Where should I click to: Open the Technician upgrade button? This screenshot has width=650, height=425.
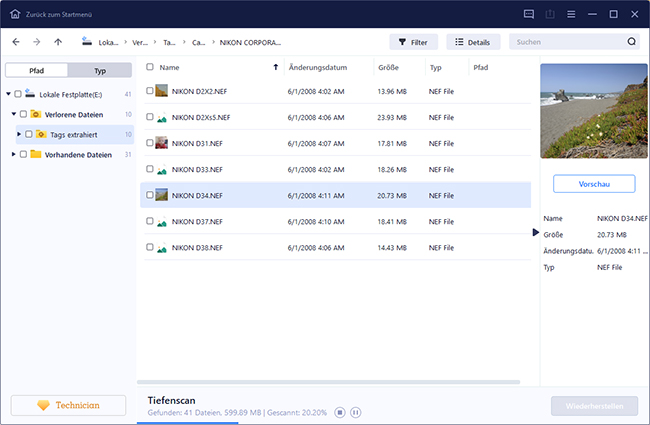68,405
